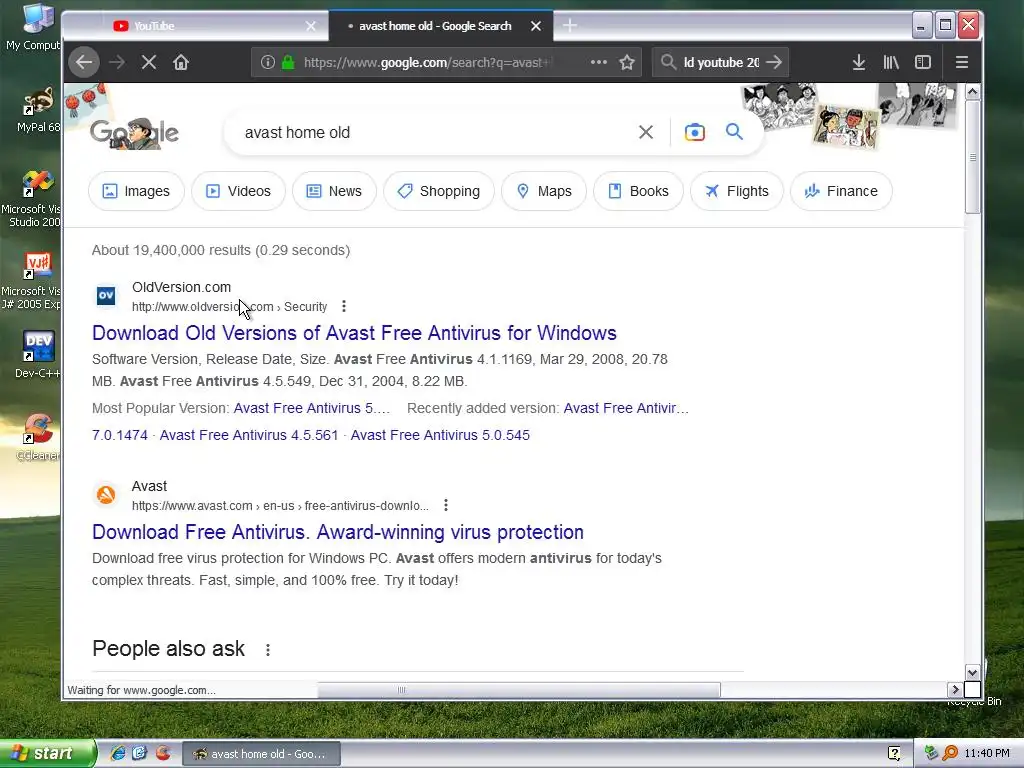Click the vertical scrollbar up arrow
1024x768 pixels.
pyautogui.click(x=972, y=92)
